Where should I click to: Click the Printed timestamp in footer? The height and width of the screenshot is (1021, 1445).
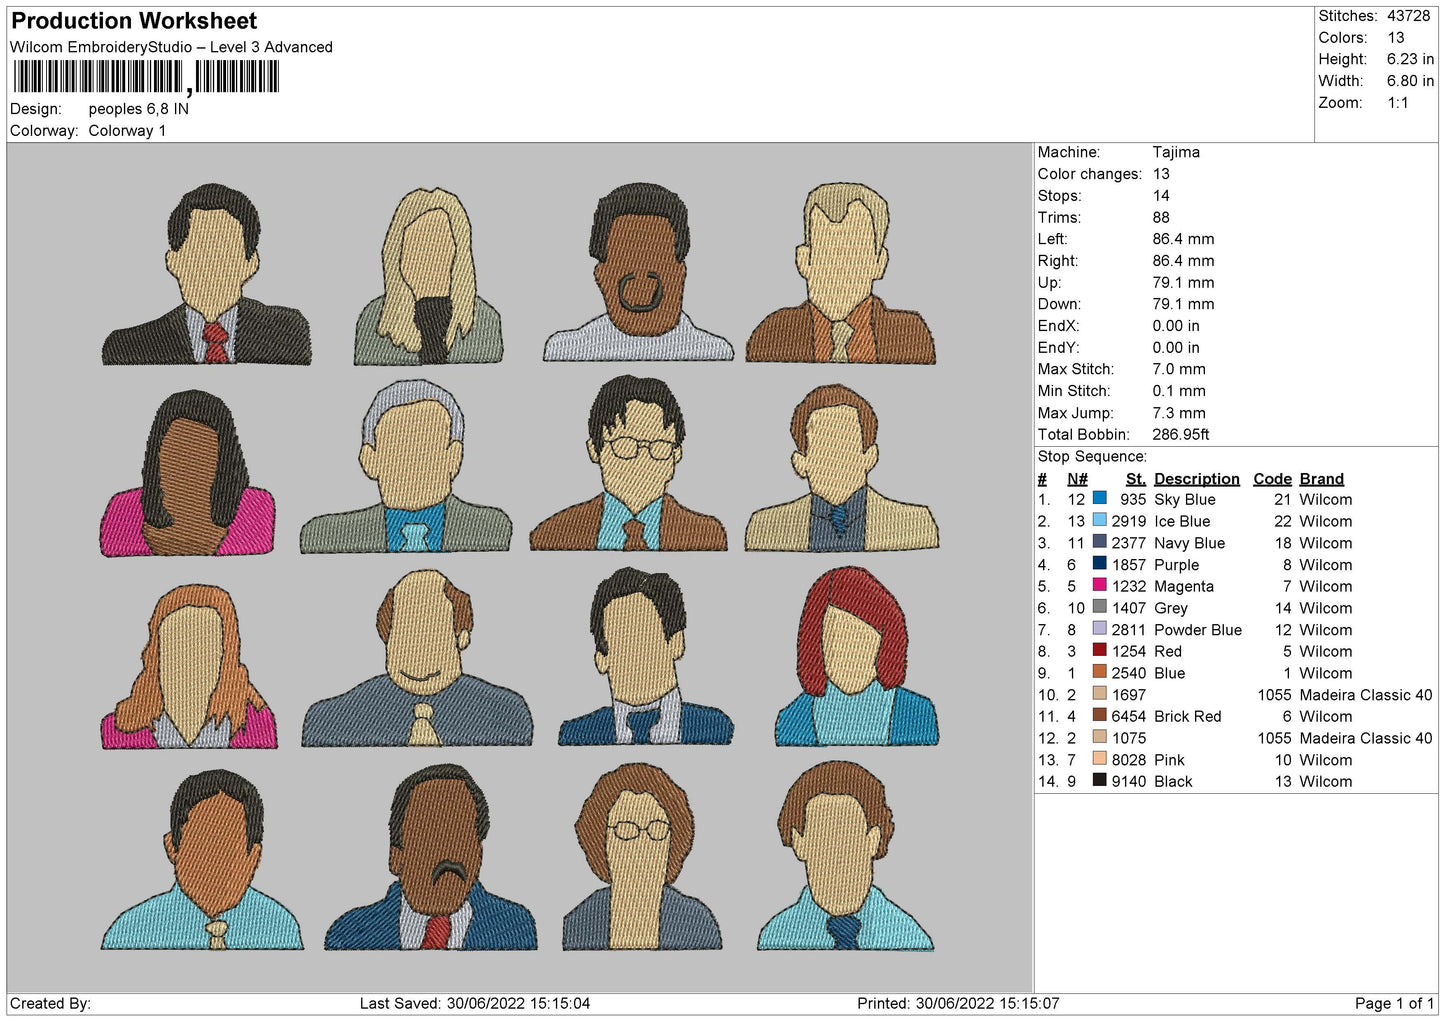958,1003
